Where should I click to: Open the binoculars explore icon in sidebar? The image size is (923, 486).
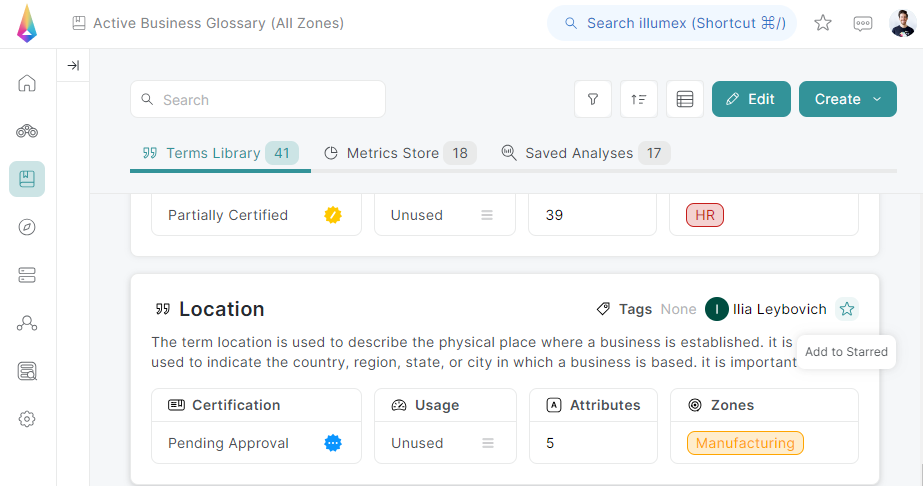tap(27, 131)
